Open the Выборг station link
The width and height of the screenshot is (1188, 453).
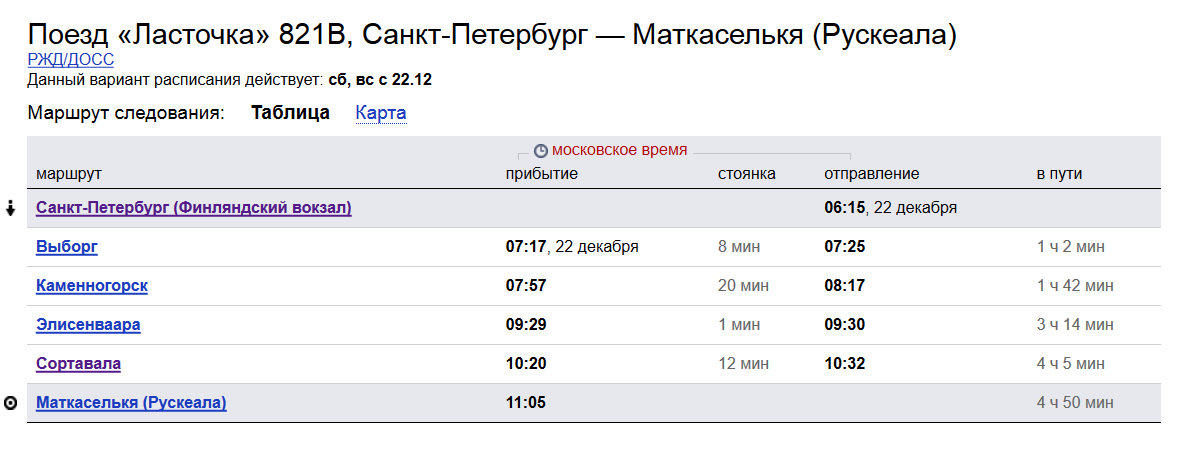[67, 247]
